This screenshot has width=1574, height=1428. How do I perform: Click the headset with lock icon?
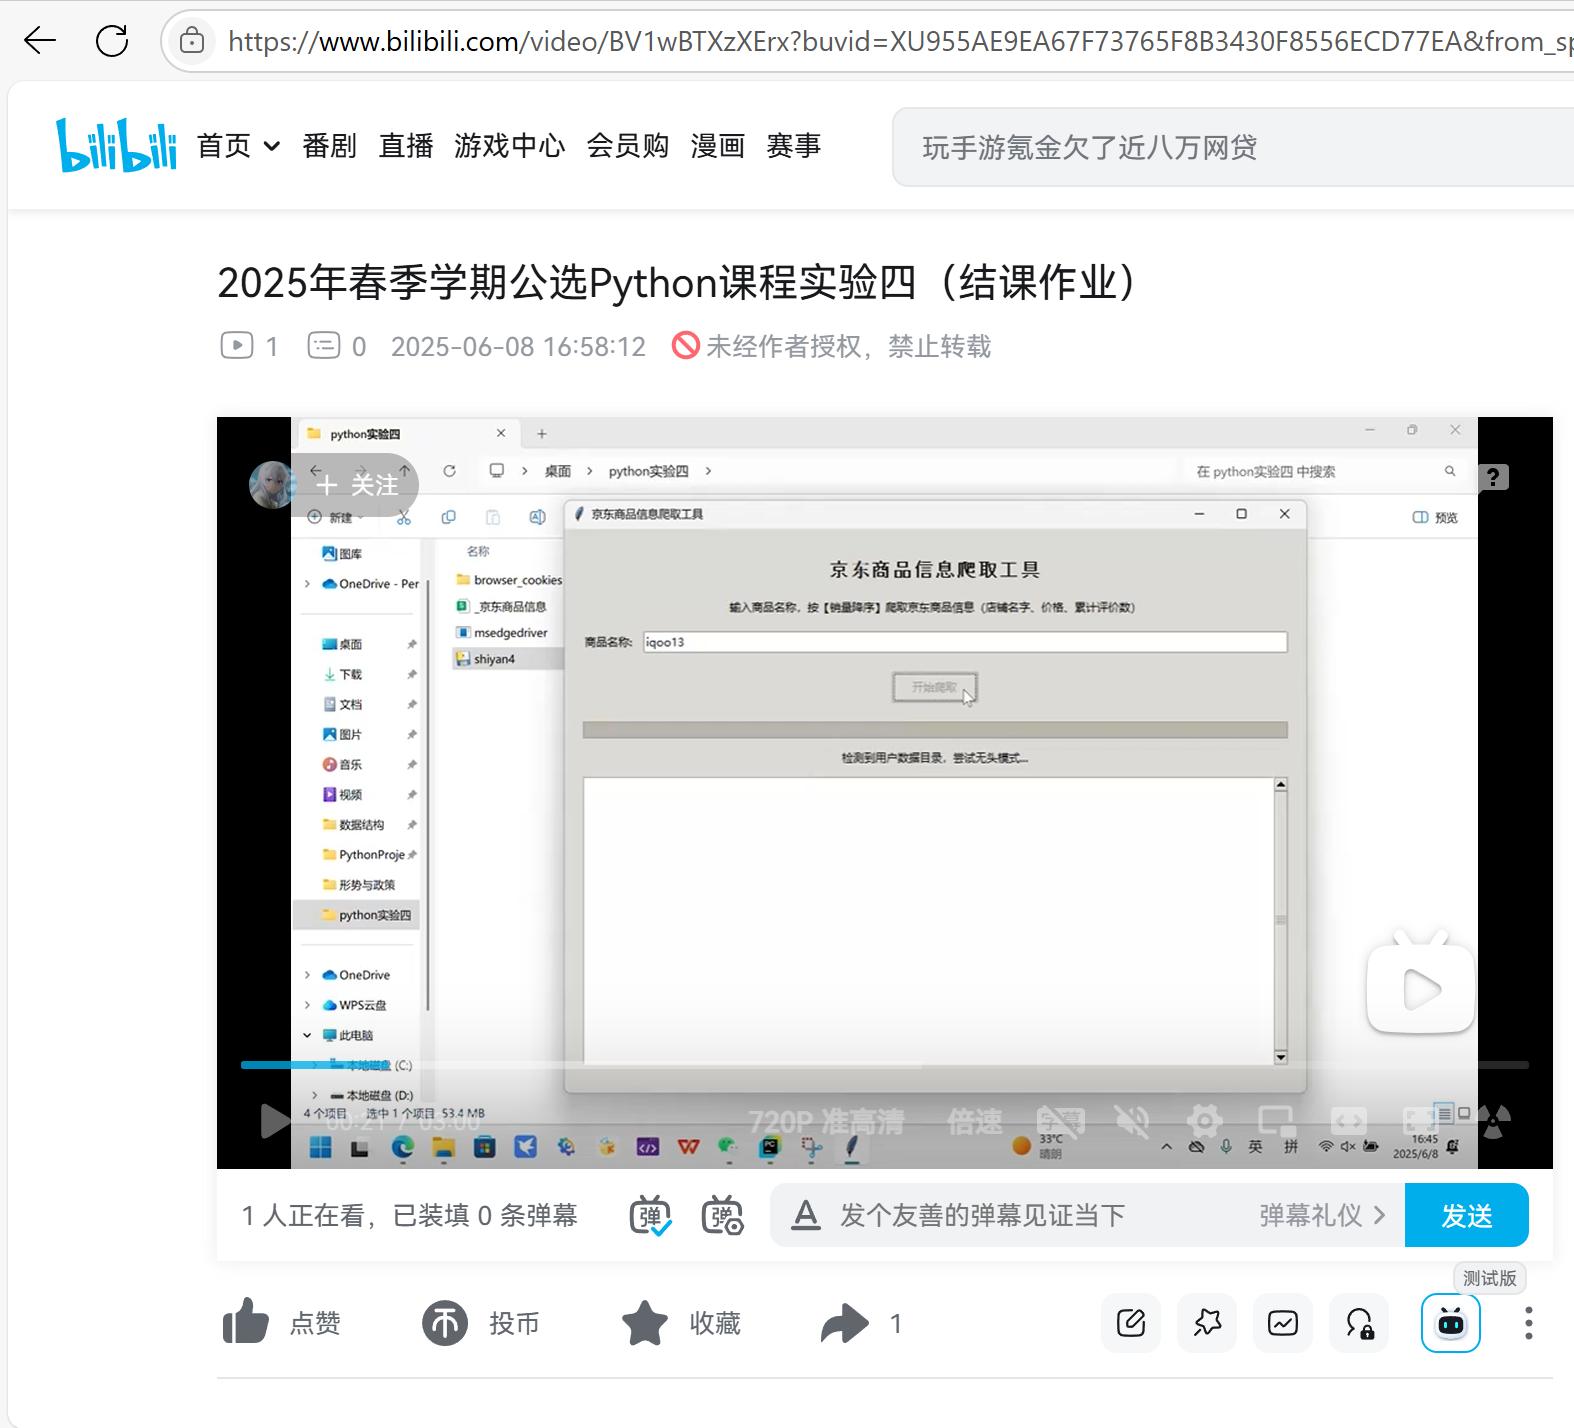pos(1359,1323)
